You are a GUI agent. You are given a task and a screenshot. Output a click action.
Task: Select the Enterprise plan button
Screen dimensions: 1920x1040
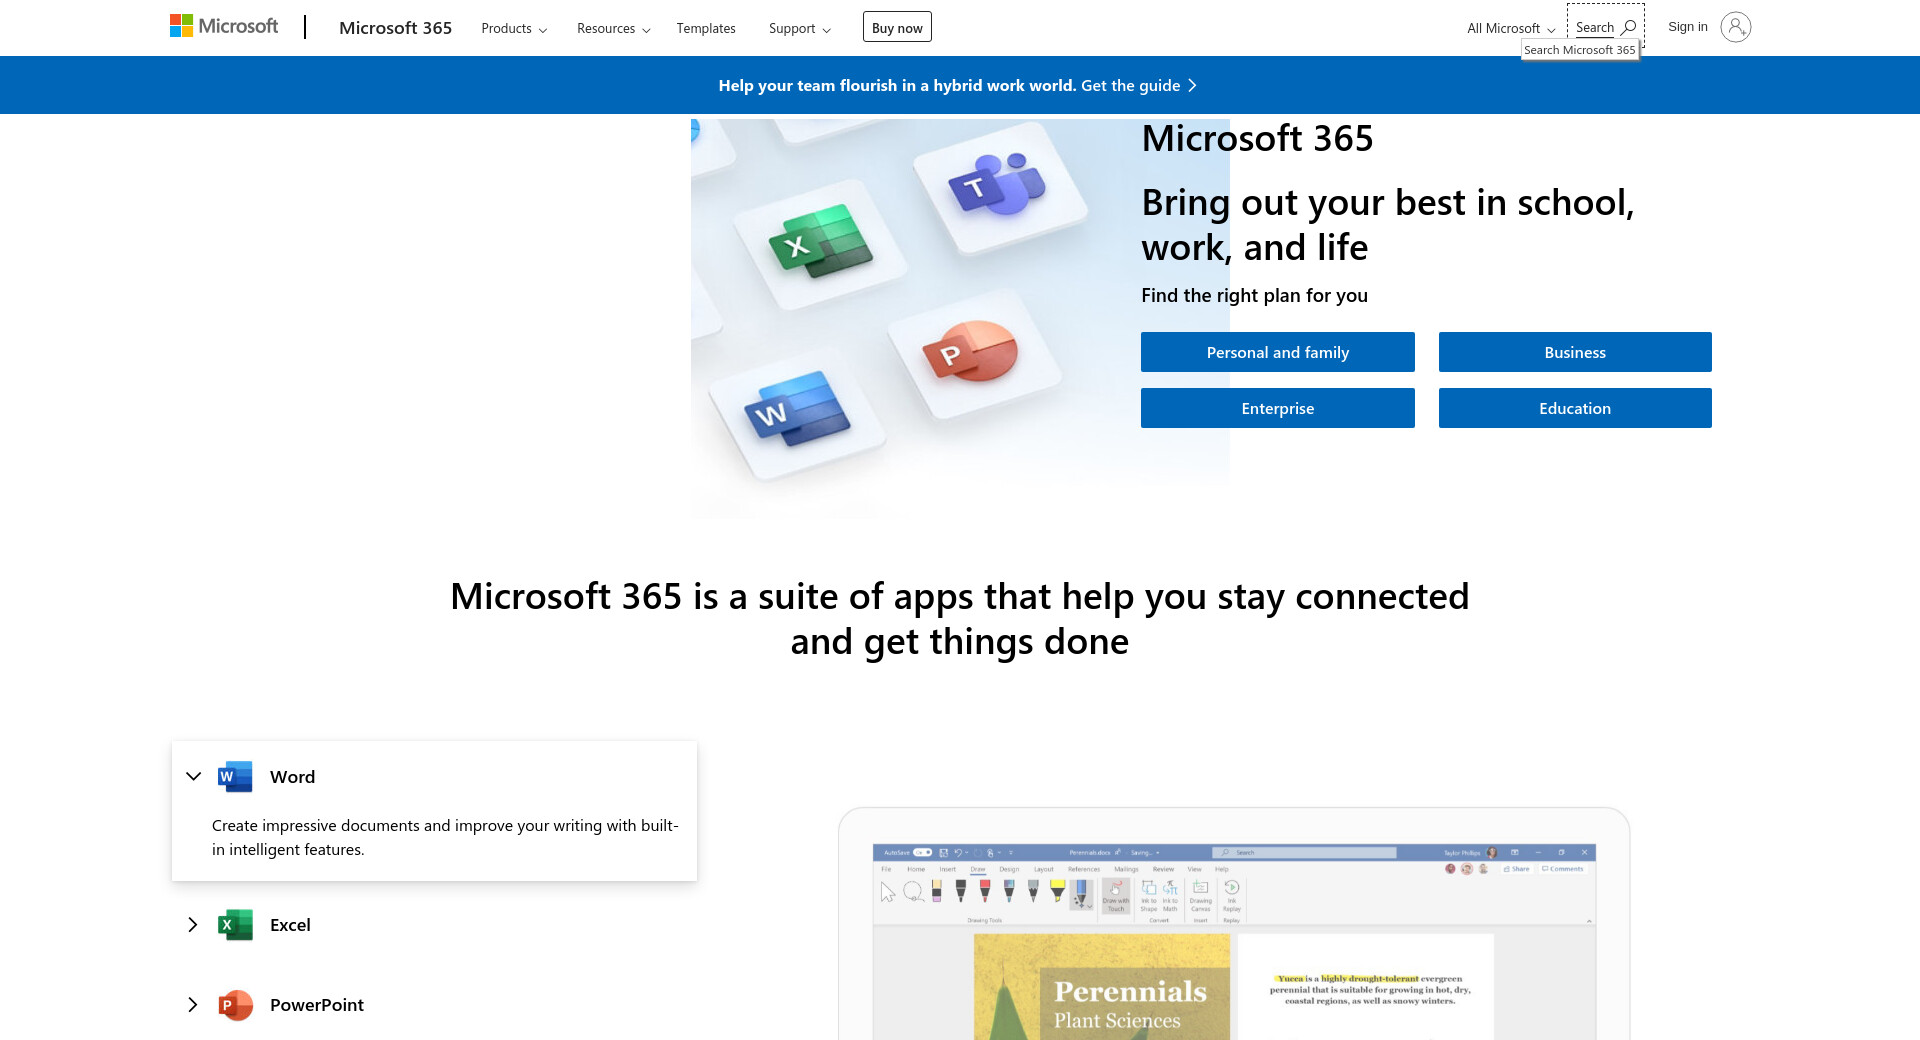pyautogui.click(x=1278, y=408)
